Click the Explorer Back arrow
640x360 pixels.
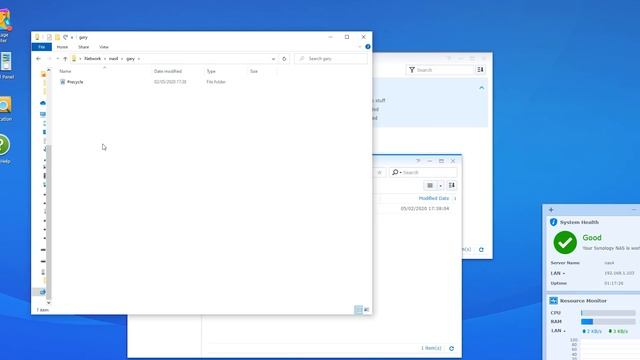(38, 59)
